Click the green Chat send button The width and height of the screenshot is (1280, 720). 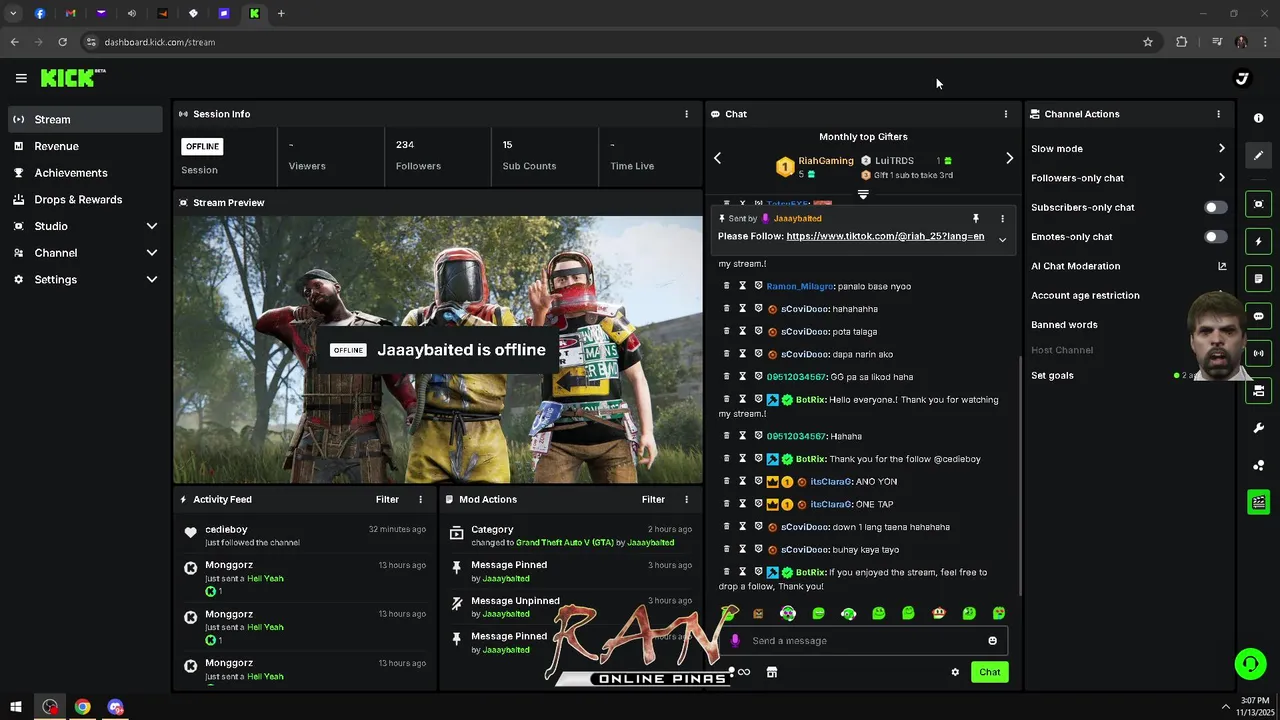point(989,672)
